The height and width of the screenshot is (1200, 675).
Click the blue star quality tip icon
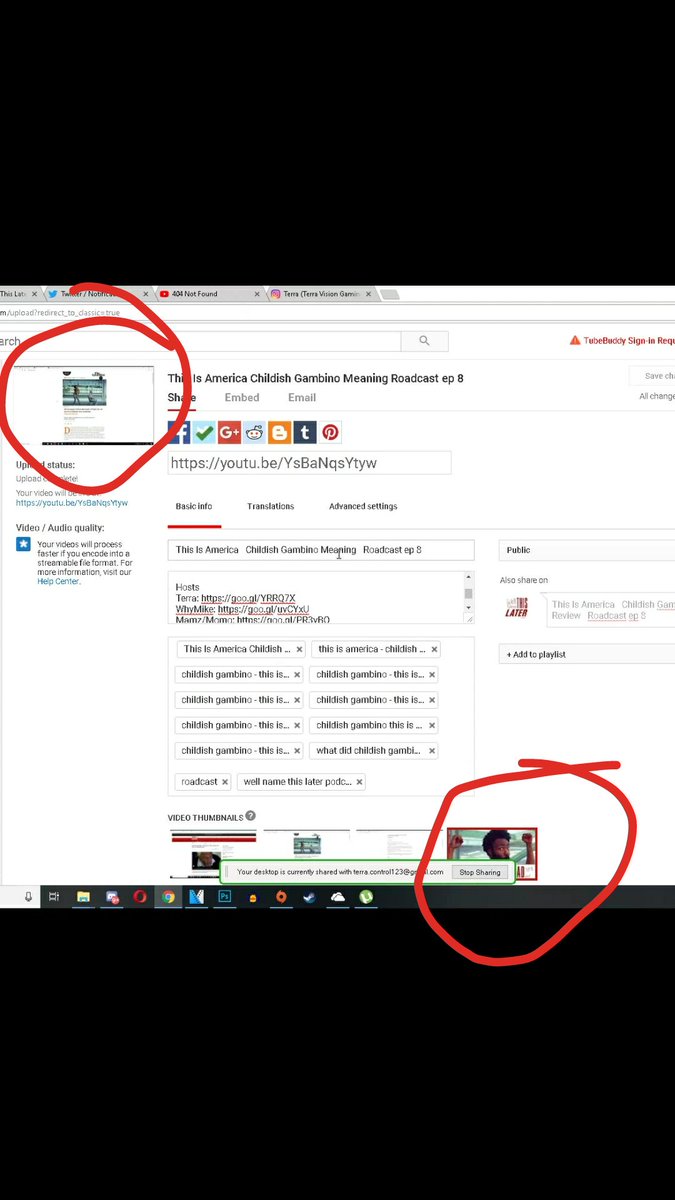coord(24,544)
